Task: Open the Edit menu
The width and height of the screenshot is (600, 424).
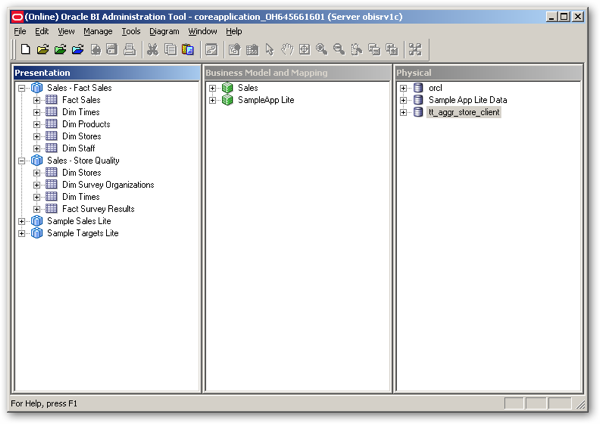Action: pyautogui.click(x=42, y=31)
